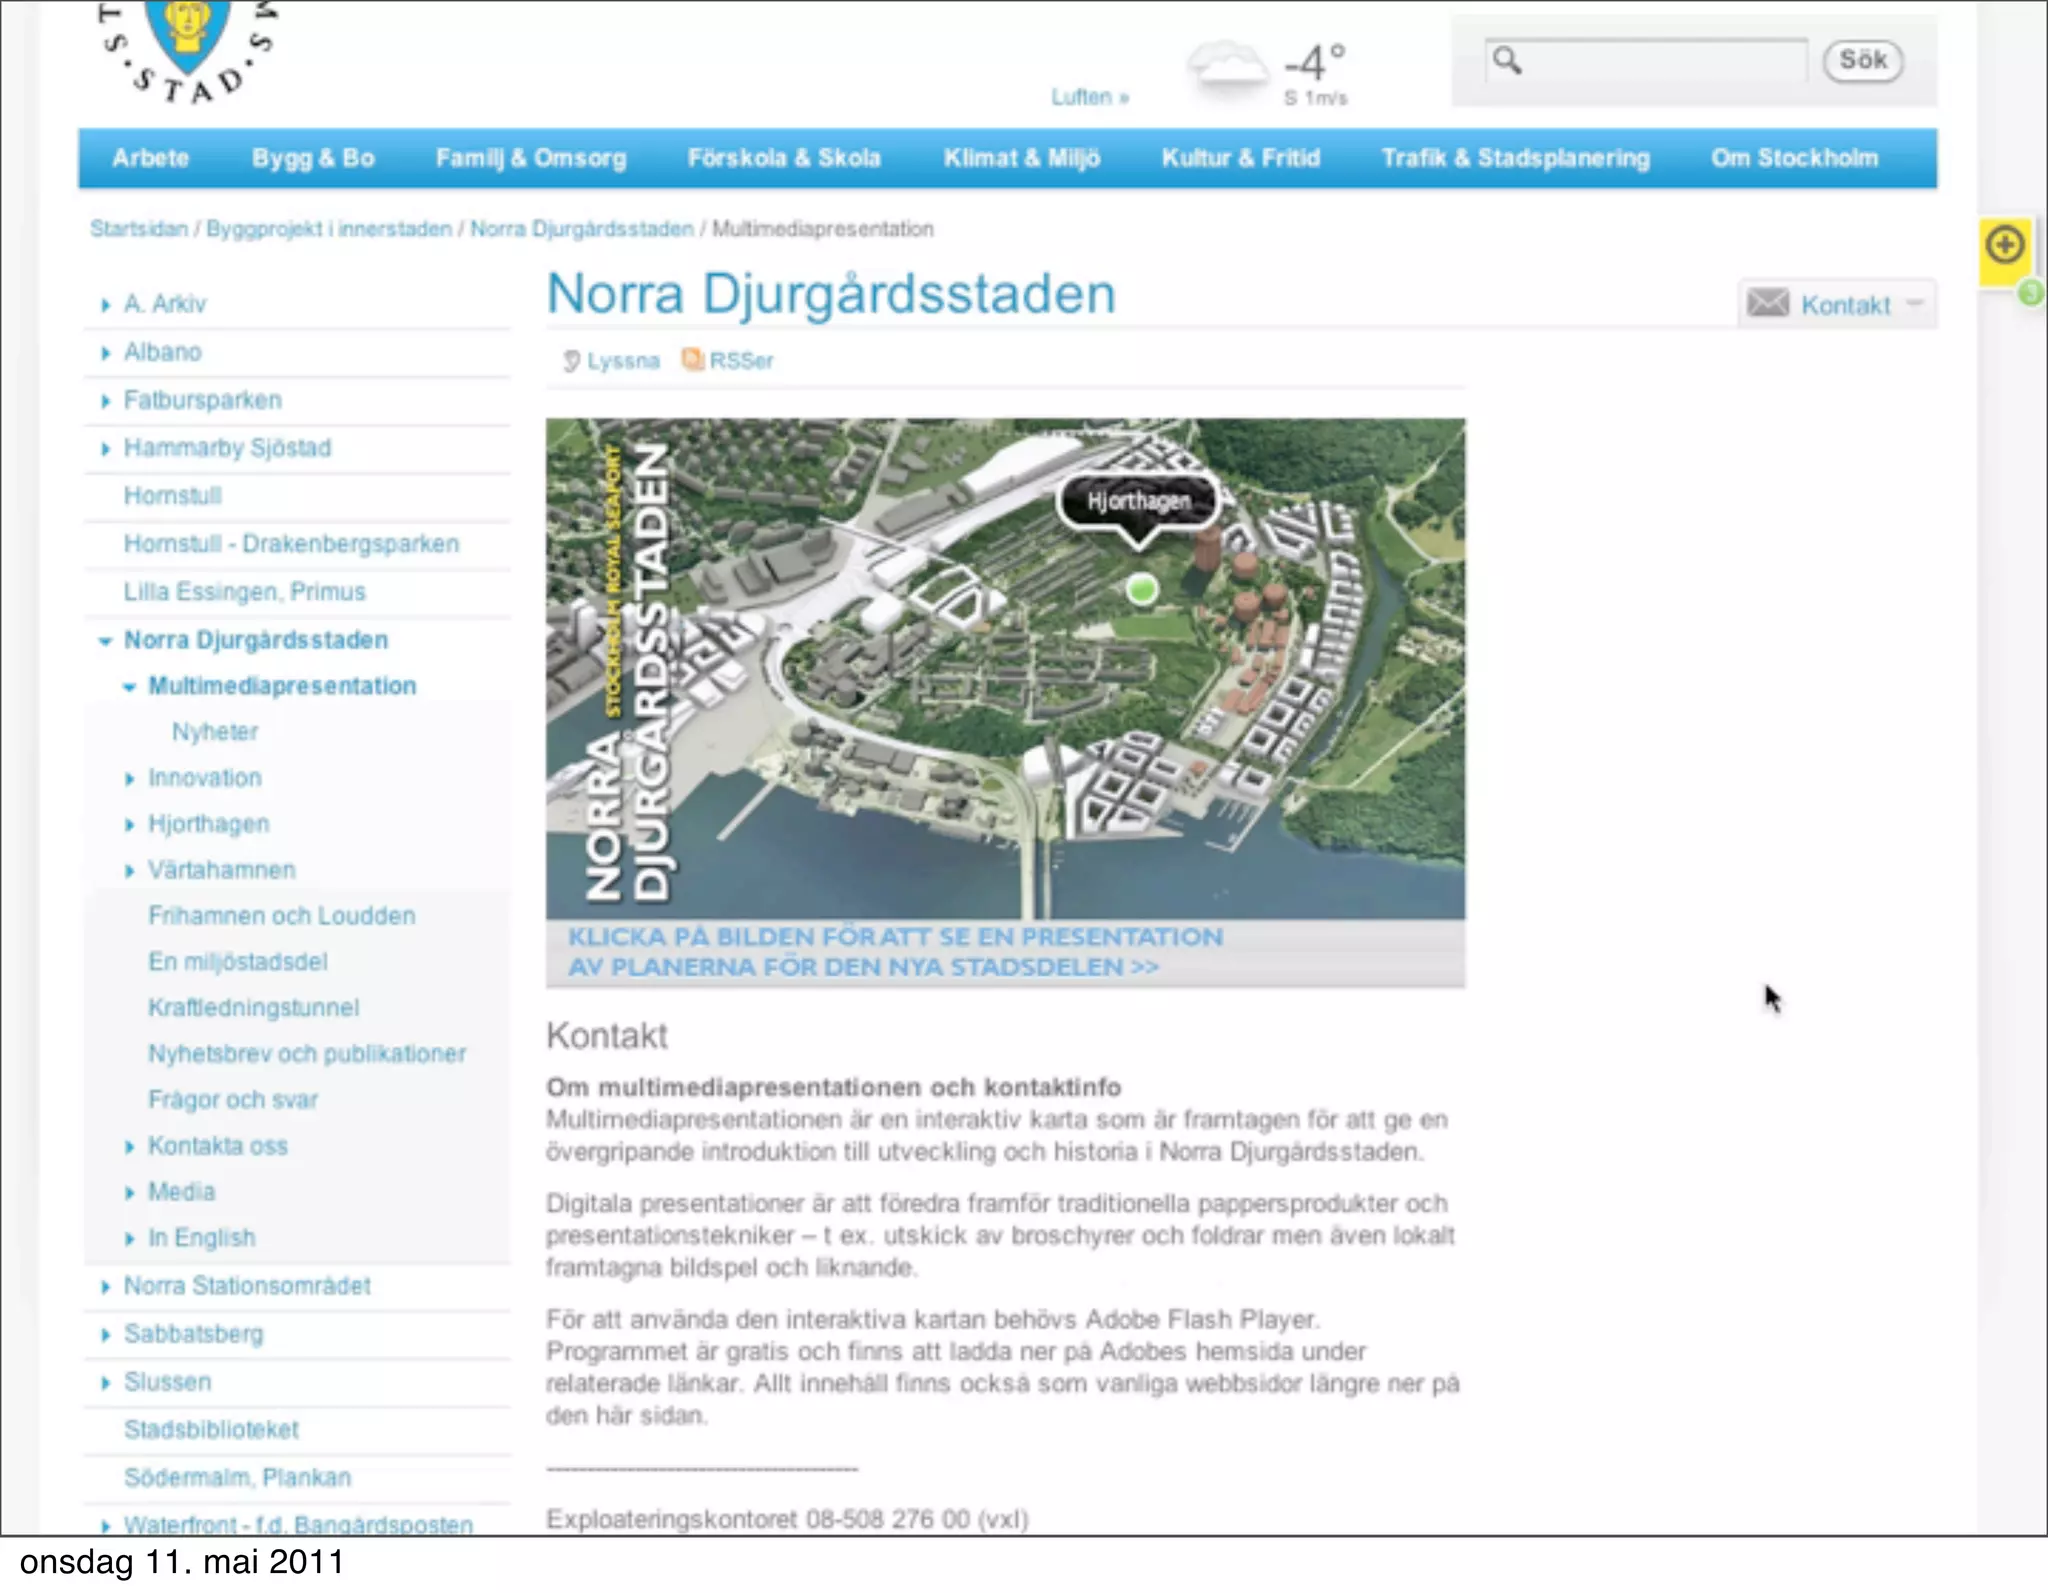
Task: Open the Förskola & Skola menu
Action: (x=784, y=158)
